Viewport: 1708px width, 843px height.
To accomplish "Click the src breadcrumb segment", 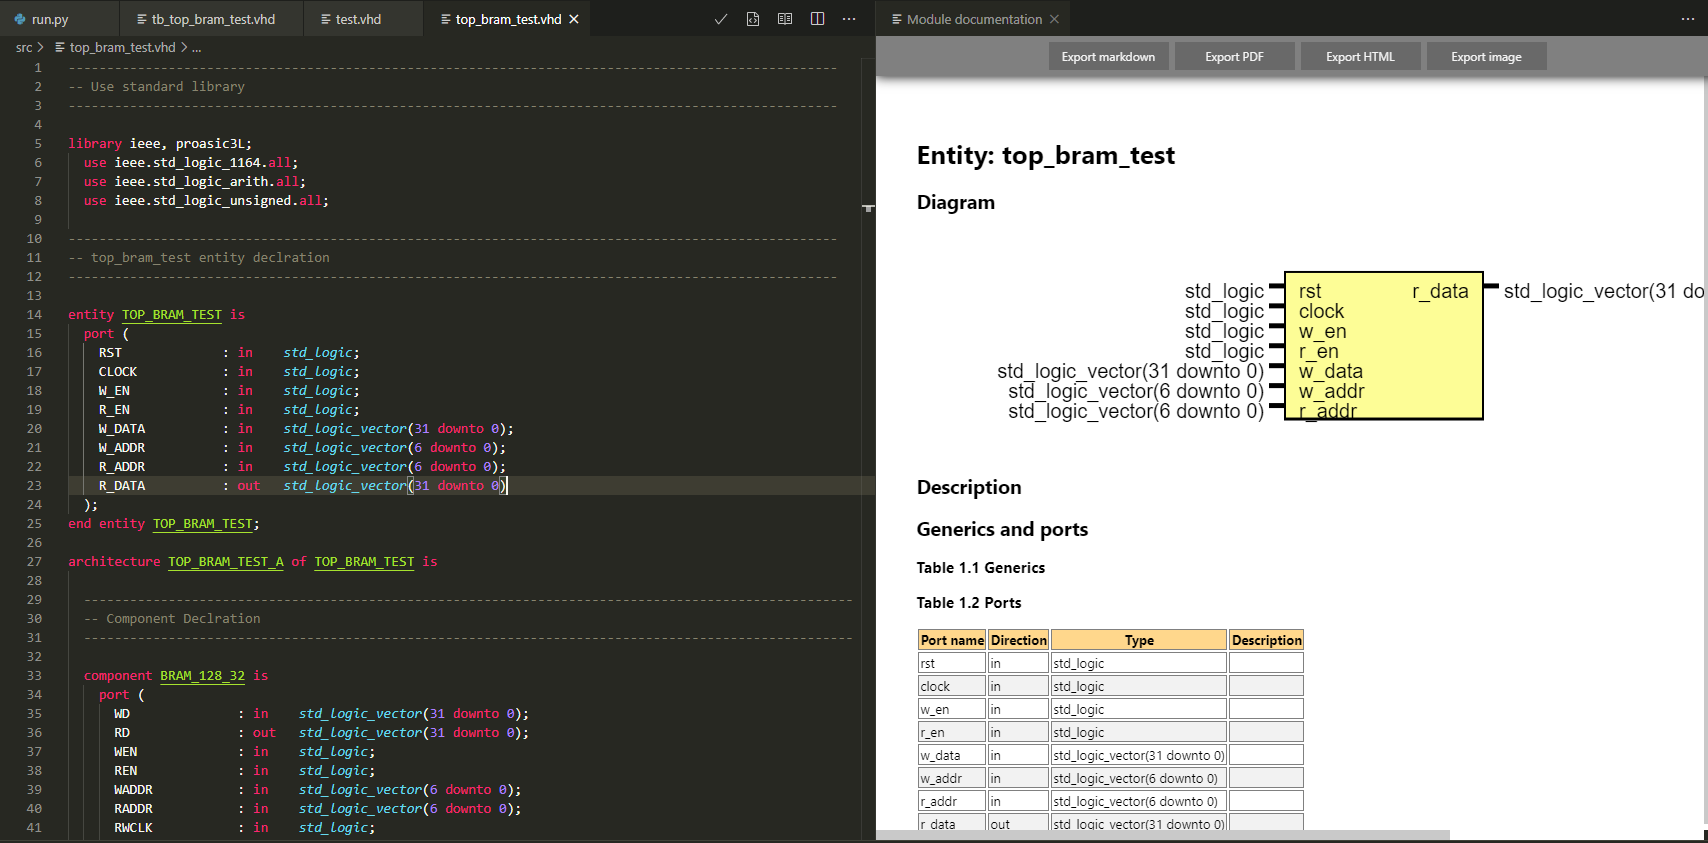I will pos(24,47).
